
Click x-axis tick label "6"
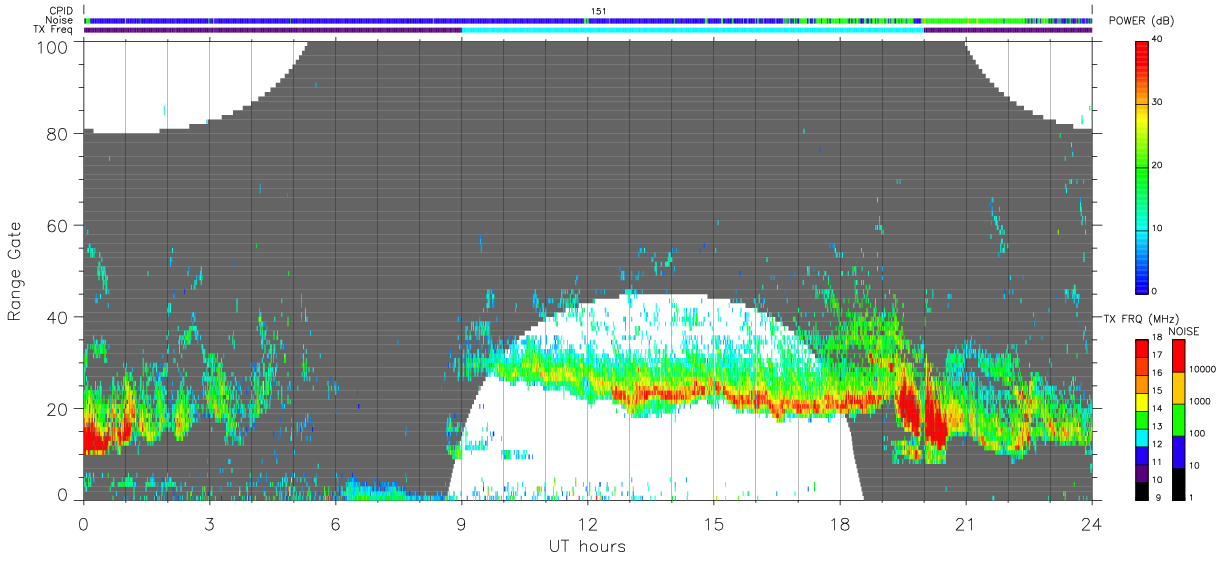(335, 524)
